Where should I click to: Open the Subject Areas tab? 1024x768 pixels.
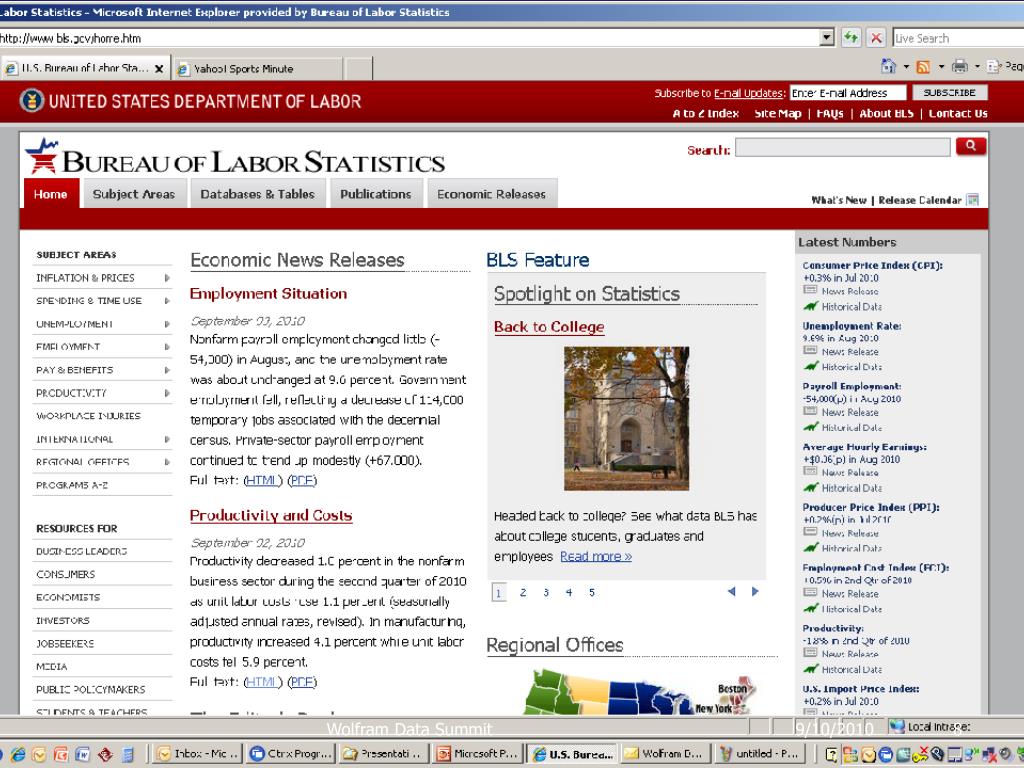pyautogui.click(x=134, y=194)
